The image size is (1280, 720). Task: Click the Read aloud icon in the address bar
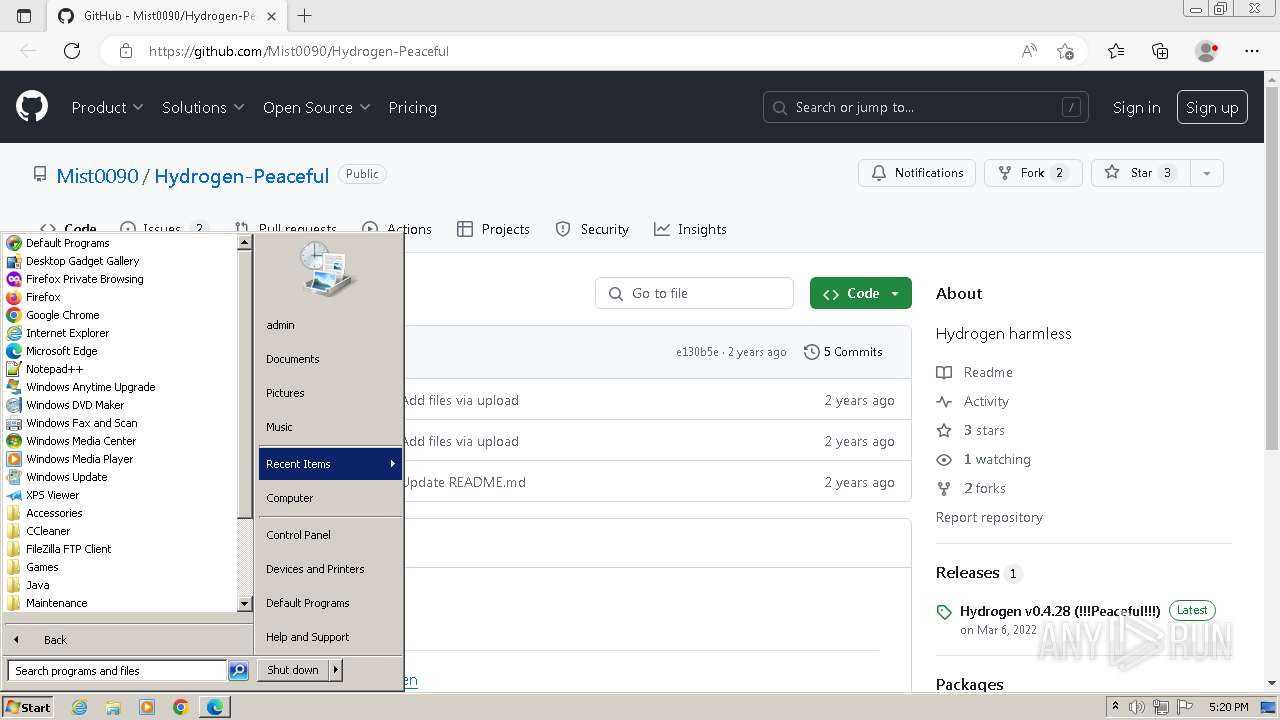(1029, 51)
